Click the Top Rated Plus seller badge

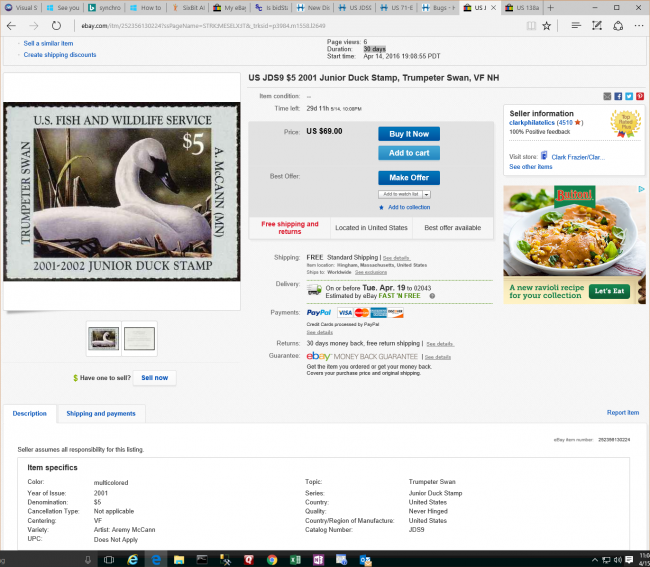click(626, 124)
